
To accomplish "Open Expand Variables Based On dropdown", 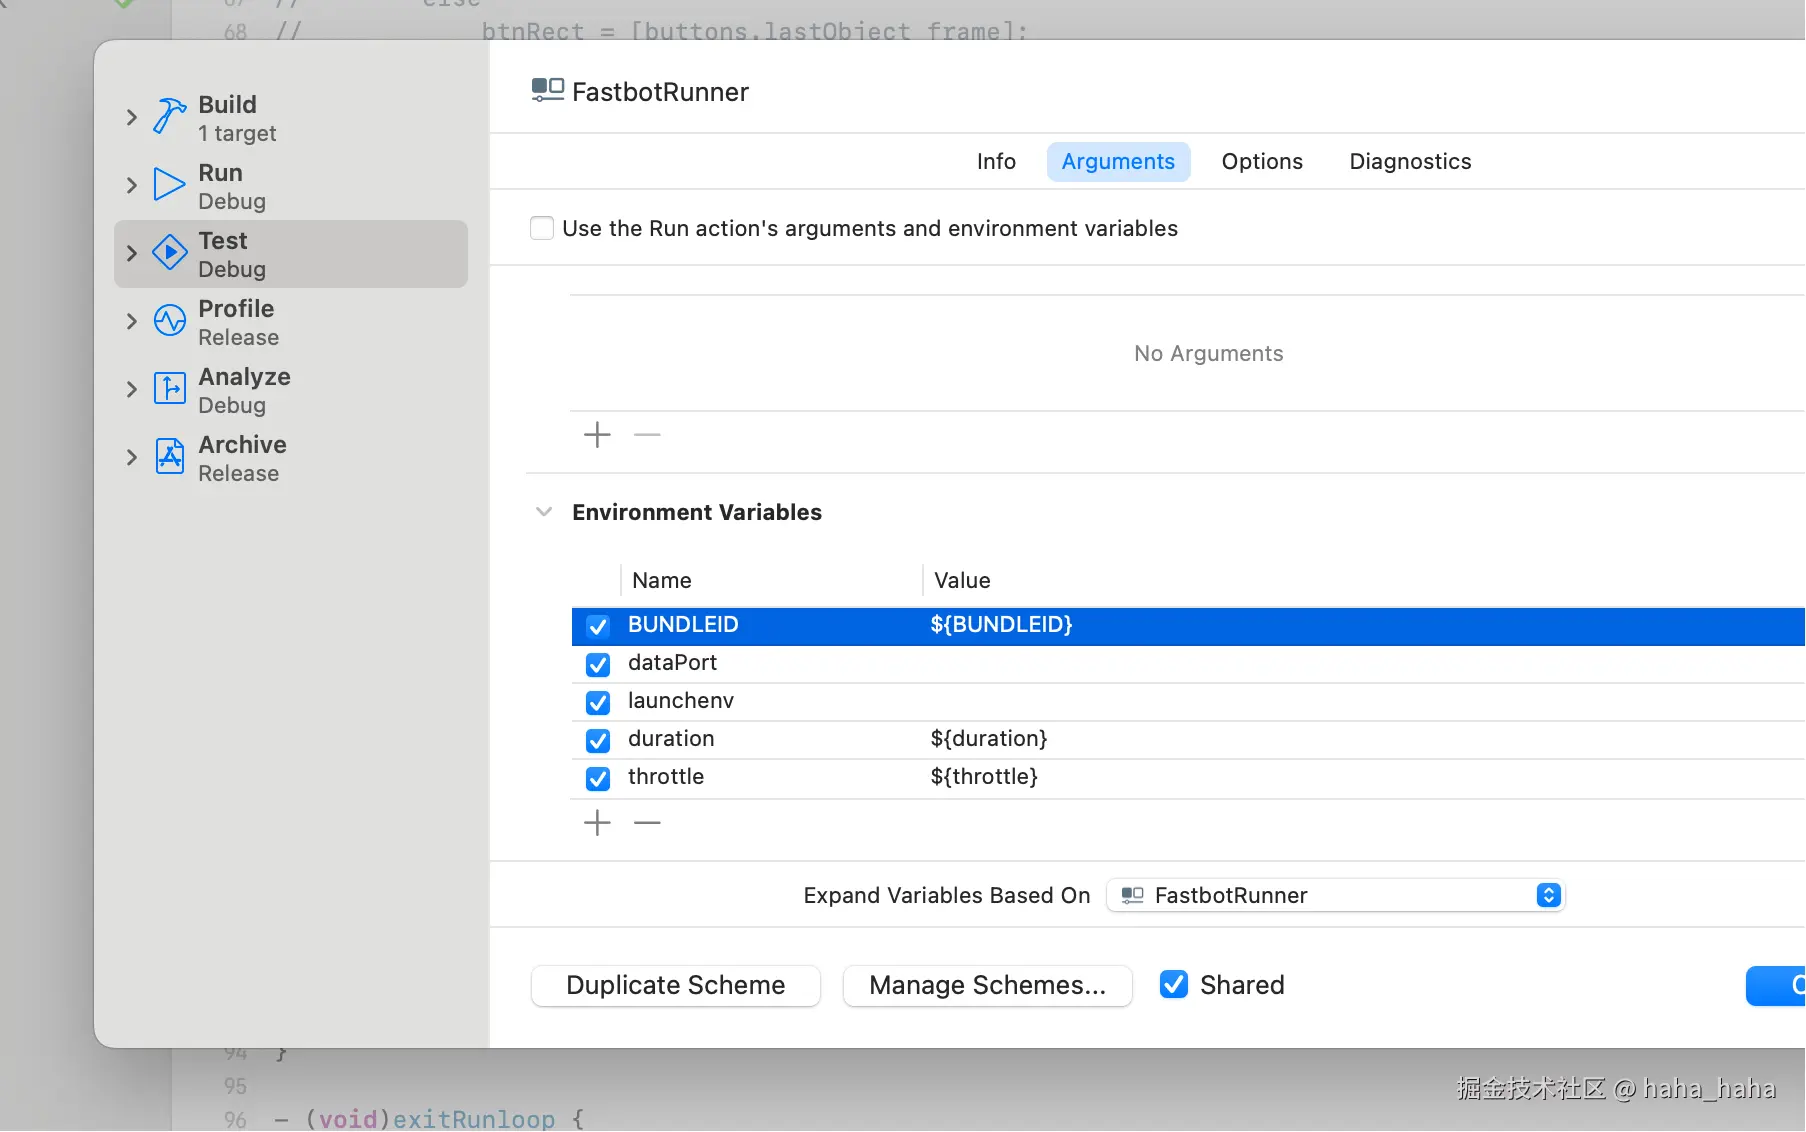I will point(1335,895).
